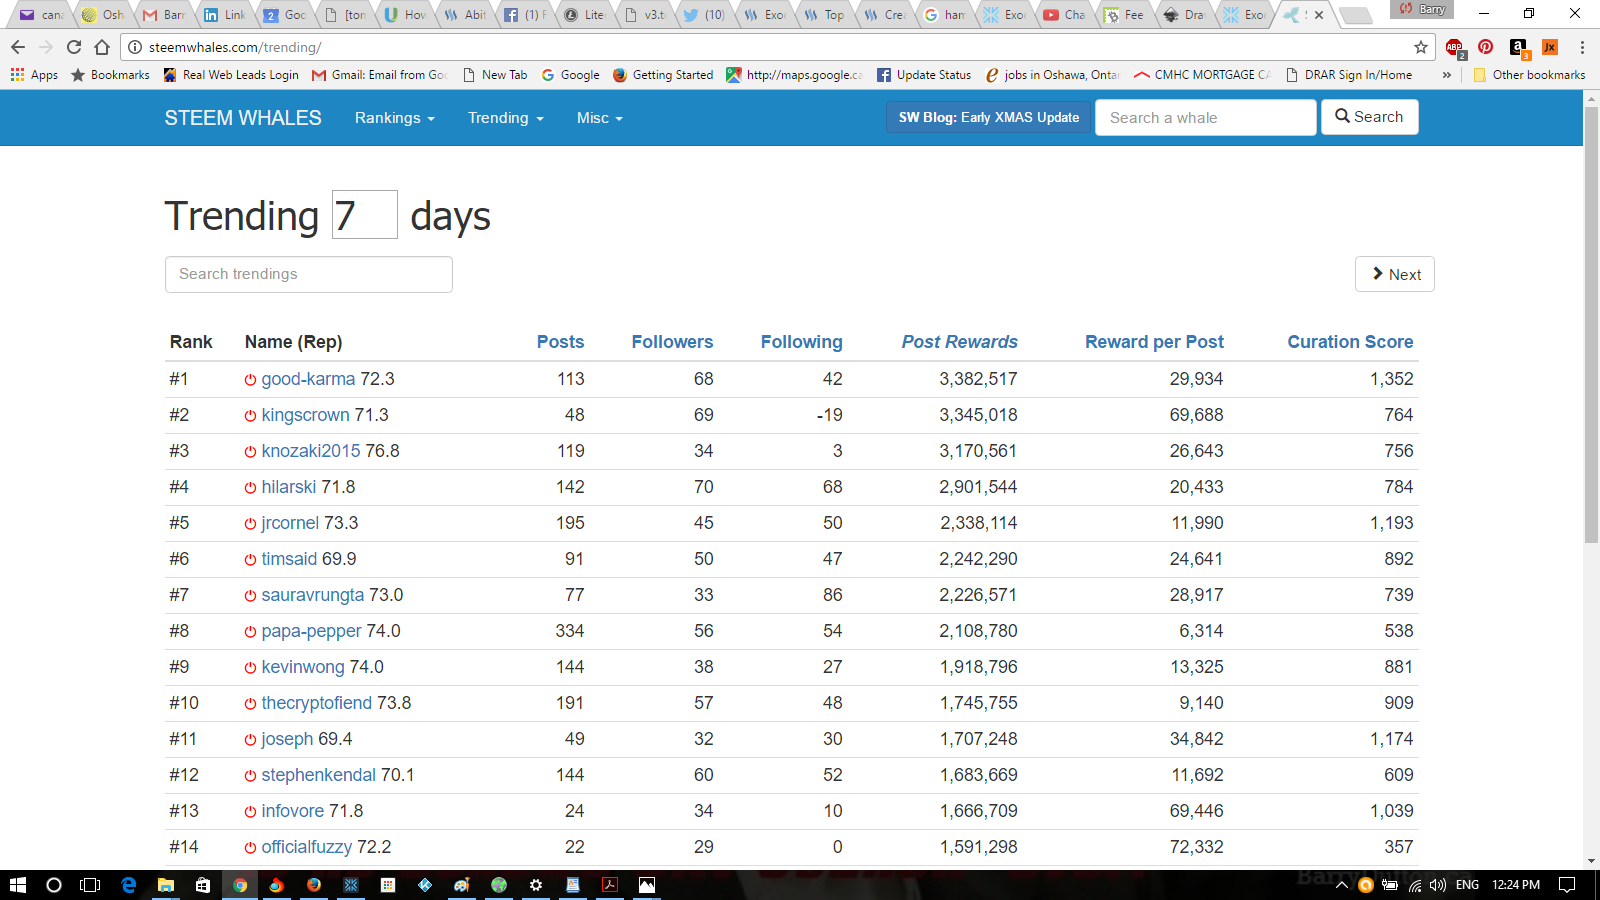Sort the table by Curation Score
This screenshot has height=900, width=1600.
click(x=1350, y=342)
